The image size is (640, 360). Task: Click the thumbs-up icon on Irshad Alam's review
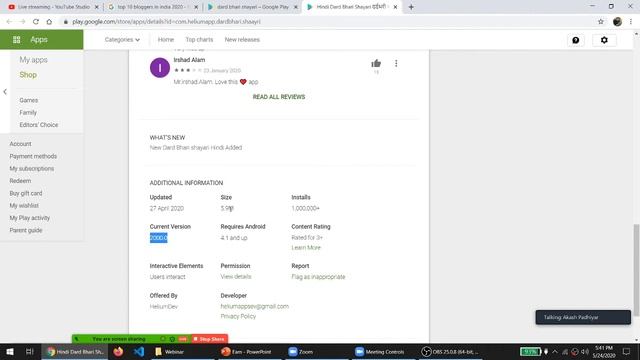pos(376,63)
